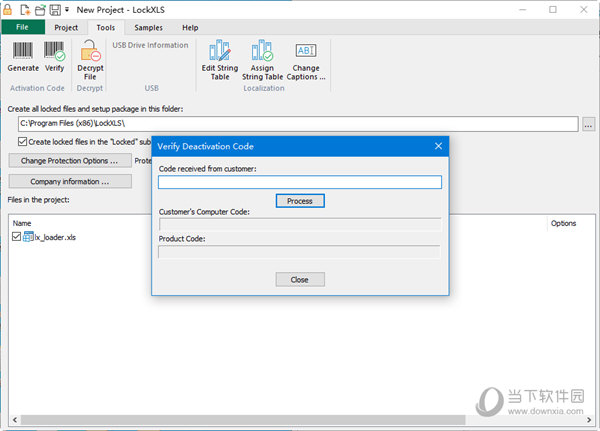Uncheck the lx_loader.xls file checkbox
600x431 pixels.
(16, 237)
